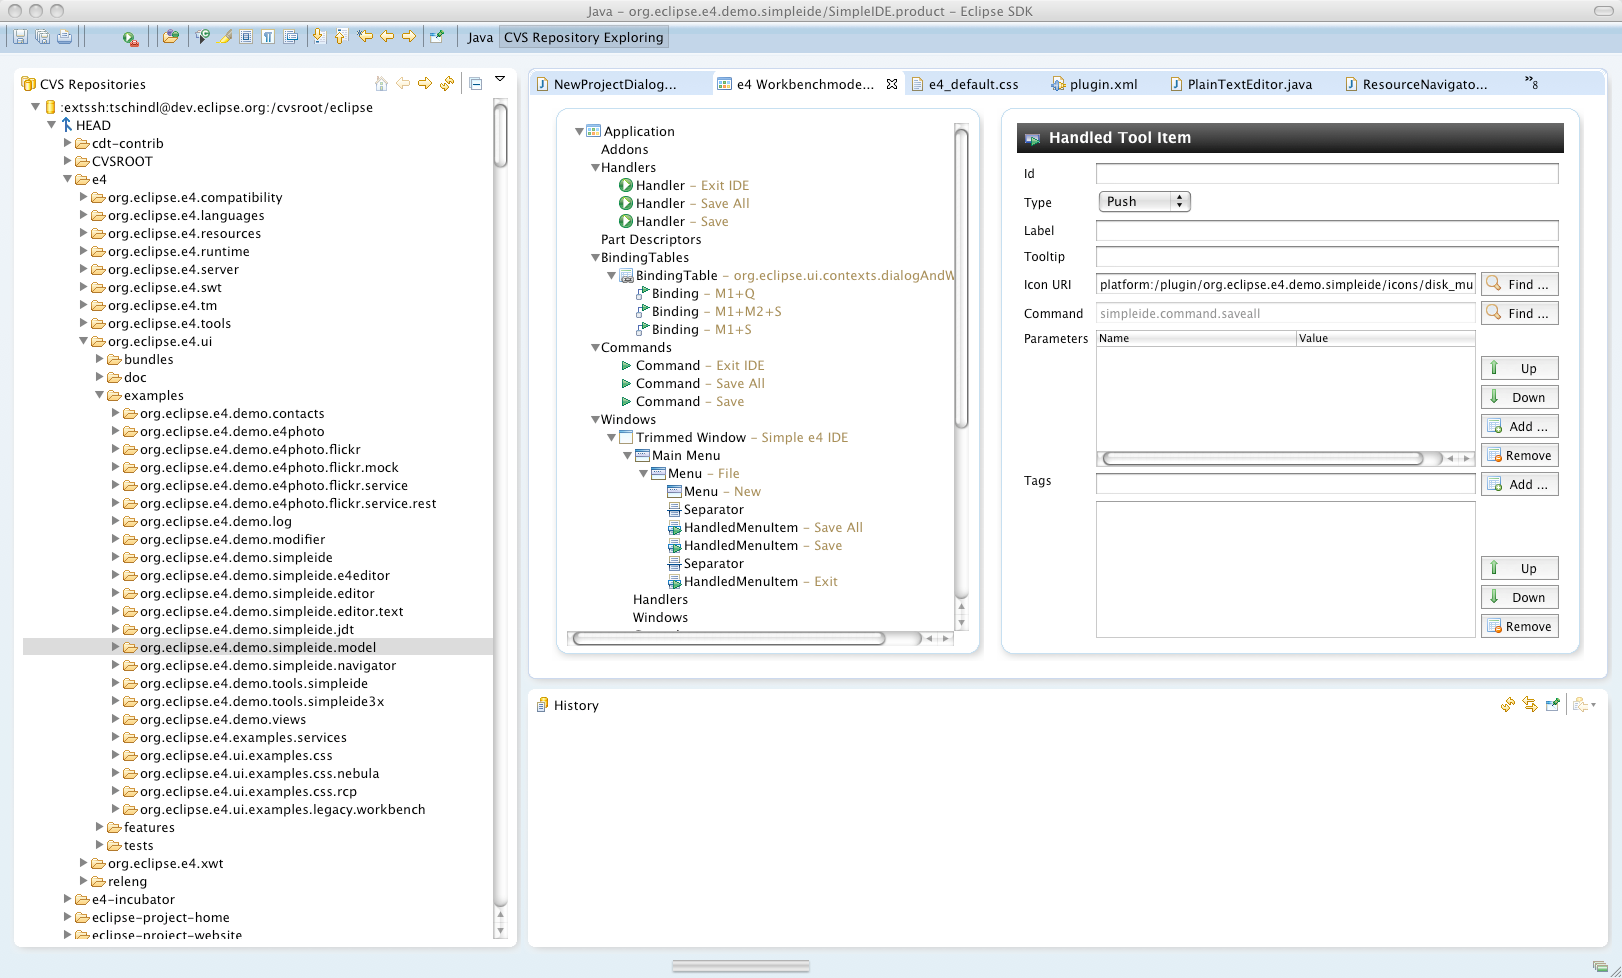Click the Label text input field
The width and height of the screenshot is (1622, 978).
1326,230
